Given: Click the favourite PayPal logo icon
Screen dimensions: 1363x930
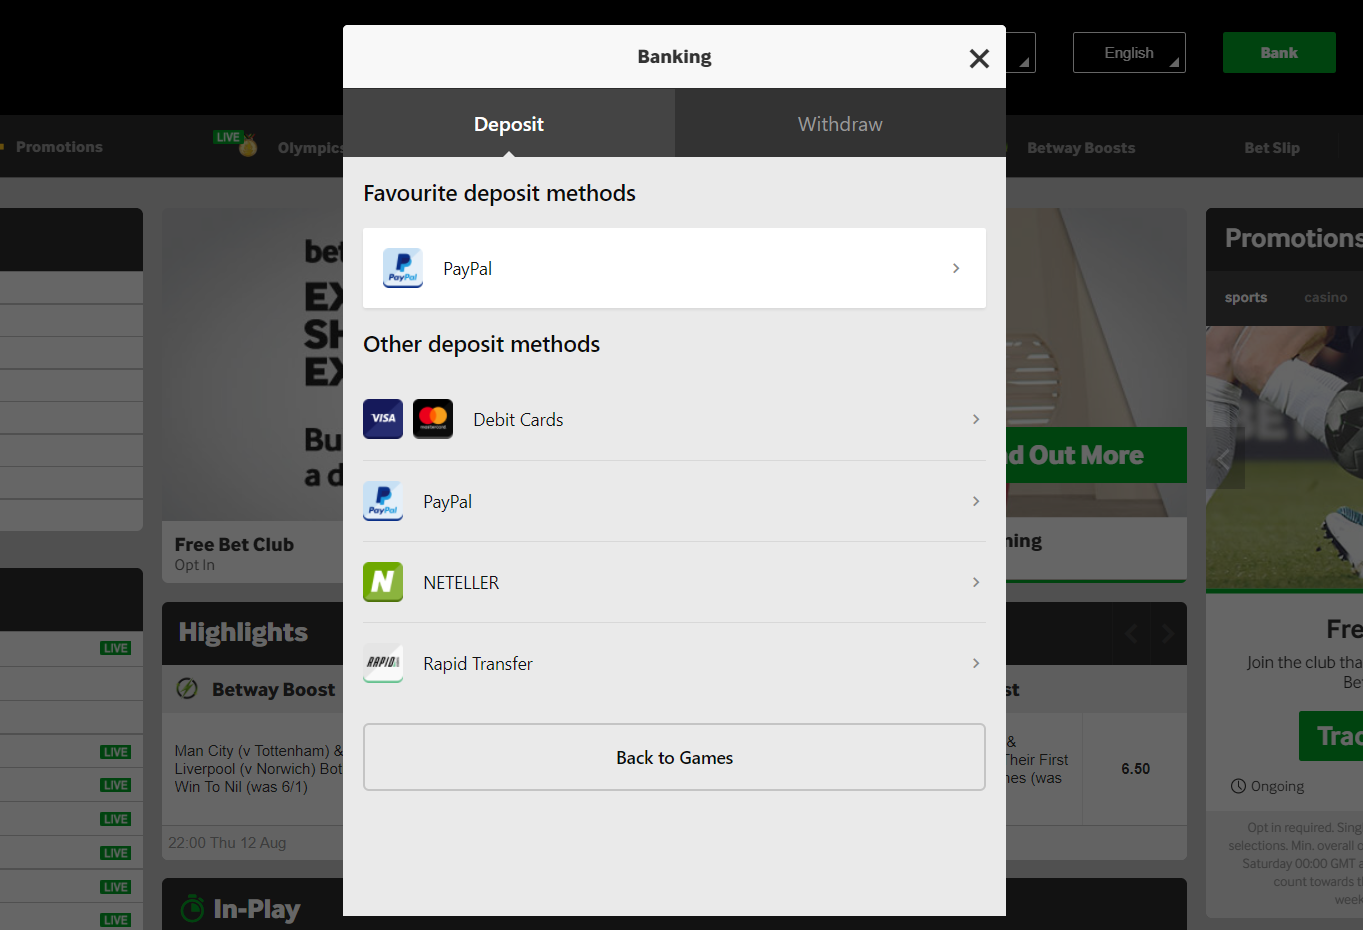Looking at the screenshot, I should (x=403, y=268).
